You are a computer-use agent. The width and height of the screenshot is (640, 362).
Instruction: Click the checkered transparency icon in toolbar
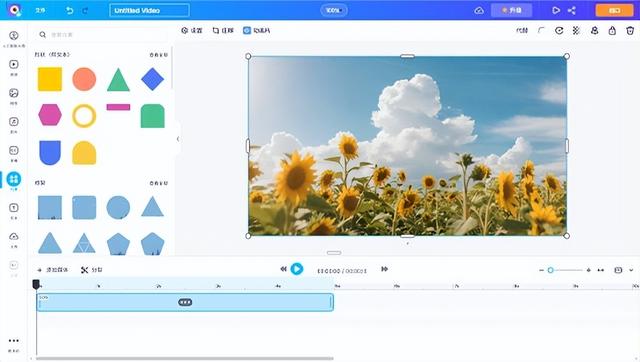(x=576, y=30)
